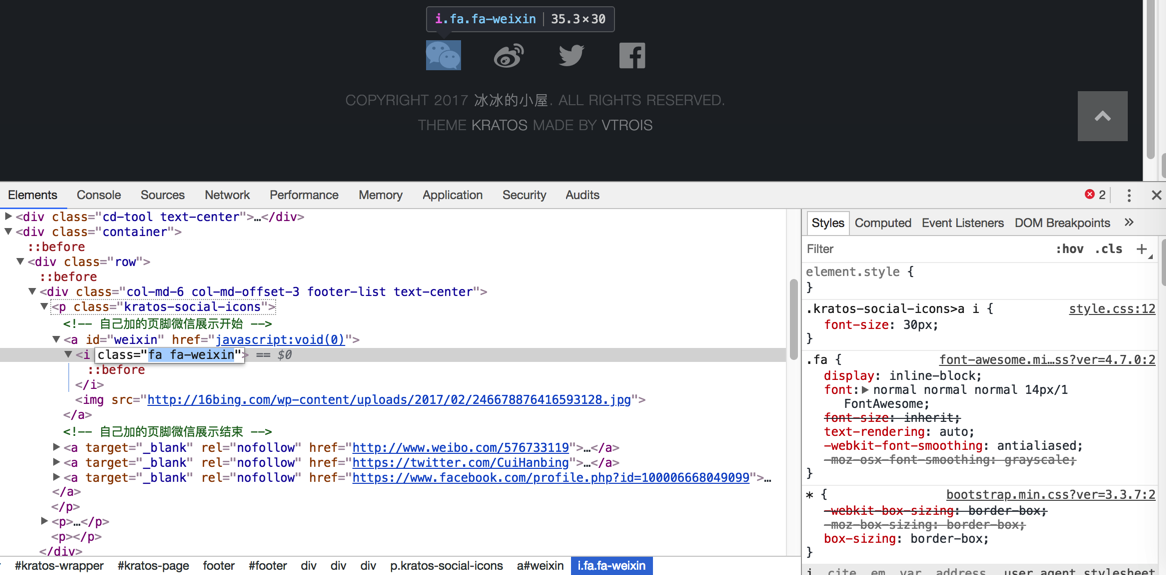Viewport: 1166px width, 575px height.
Task: Select #kratos-page in breadcrumb bar
Action: [153, 566]
